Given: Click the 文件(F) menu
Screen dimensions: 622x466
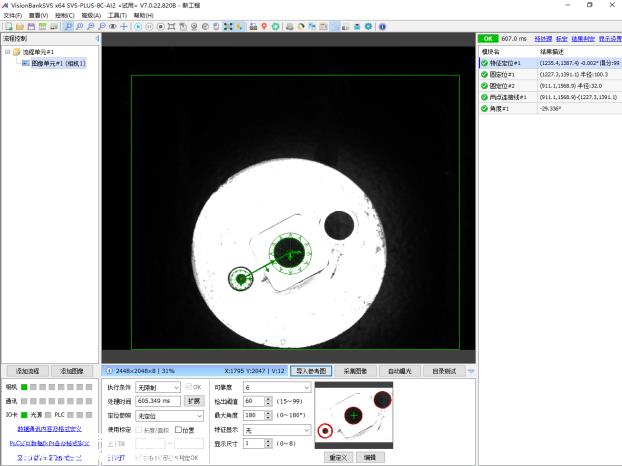Looking at the screenshot, I should (x=13, y=15).
